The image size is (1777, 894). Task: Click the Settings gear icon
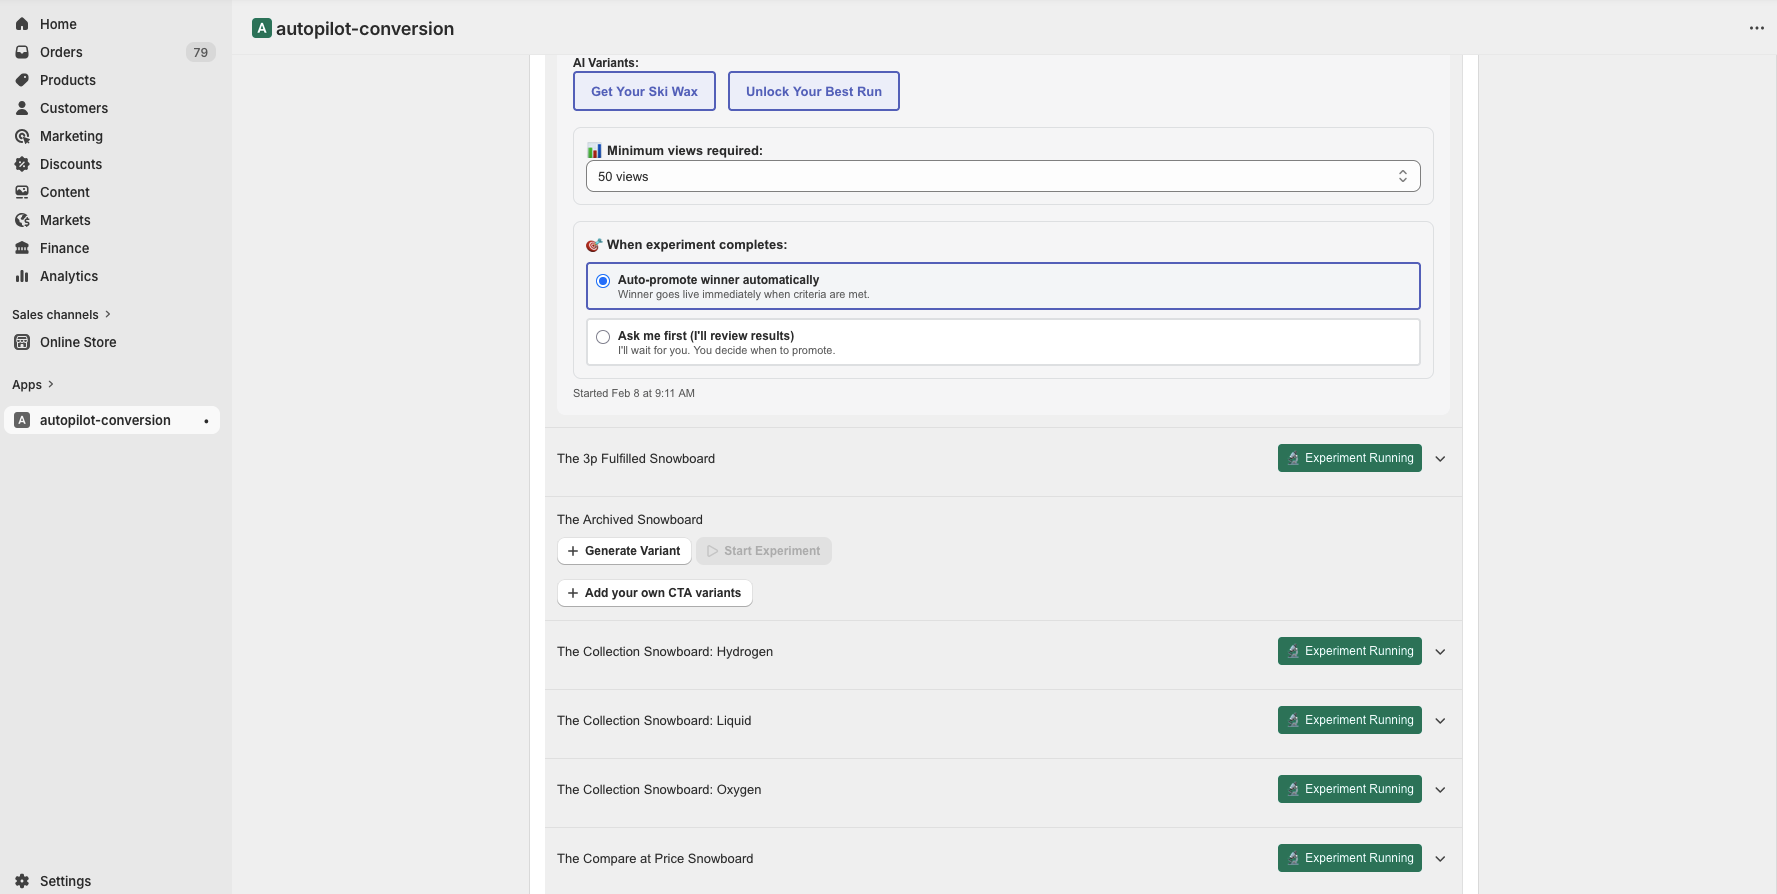point(22,881)
